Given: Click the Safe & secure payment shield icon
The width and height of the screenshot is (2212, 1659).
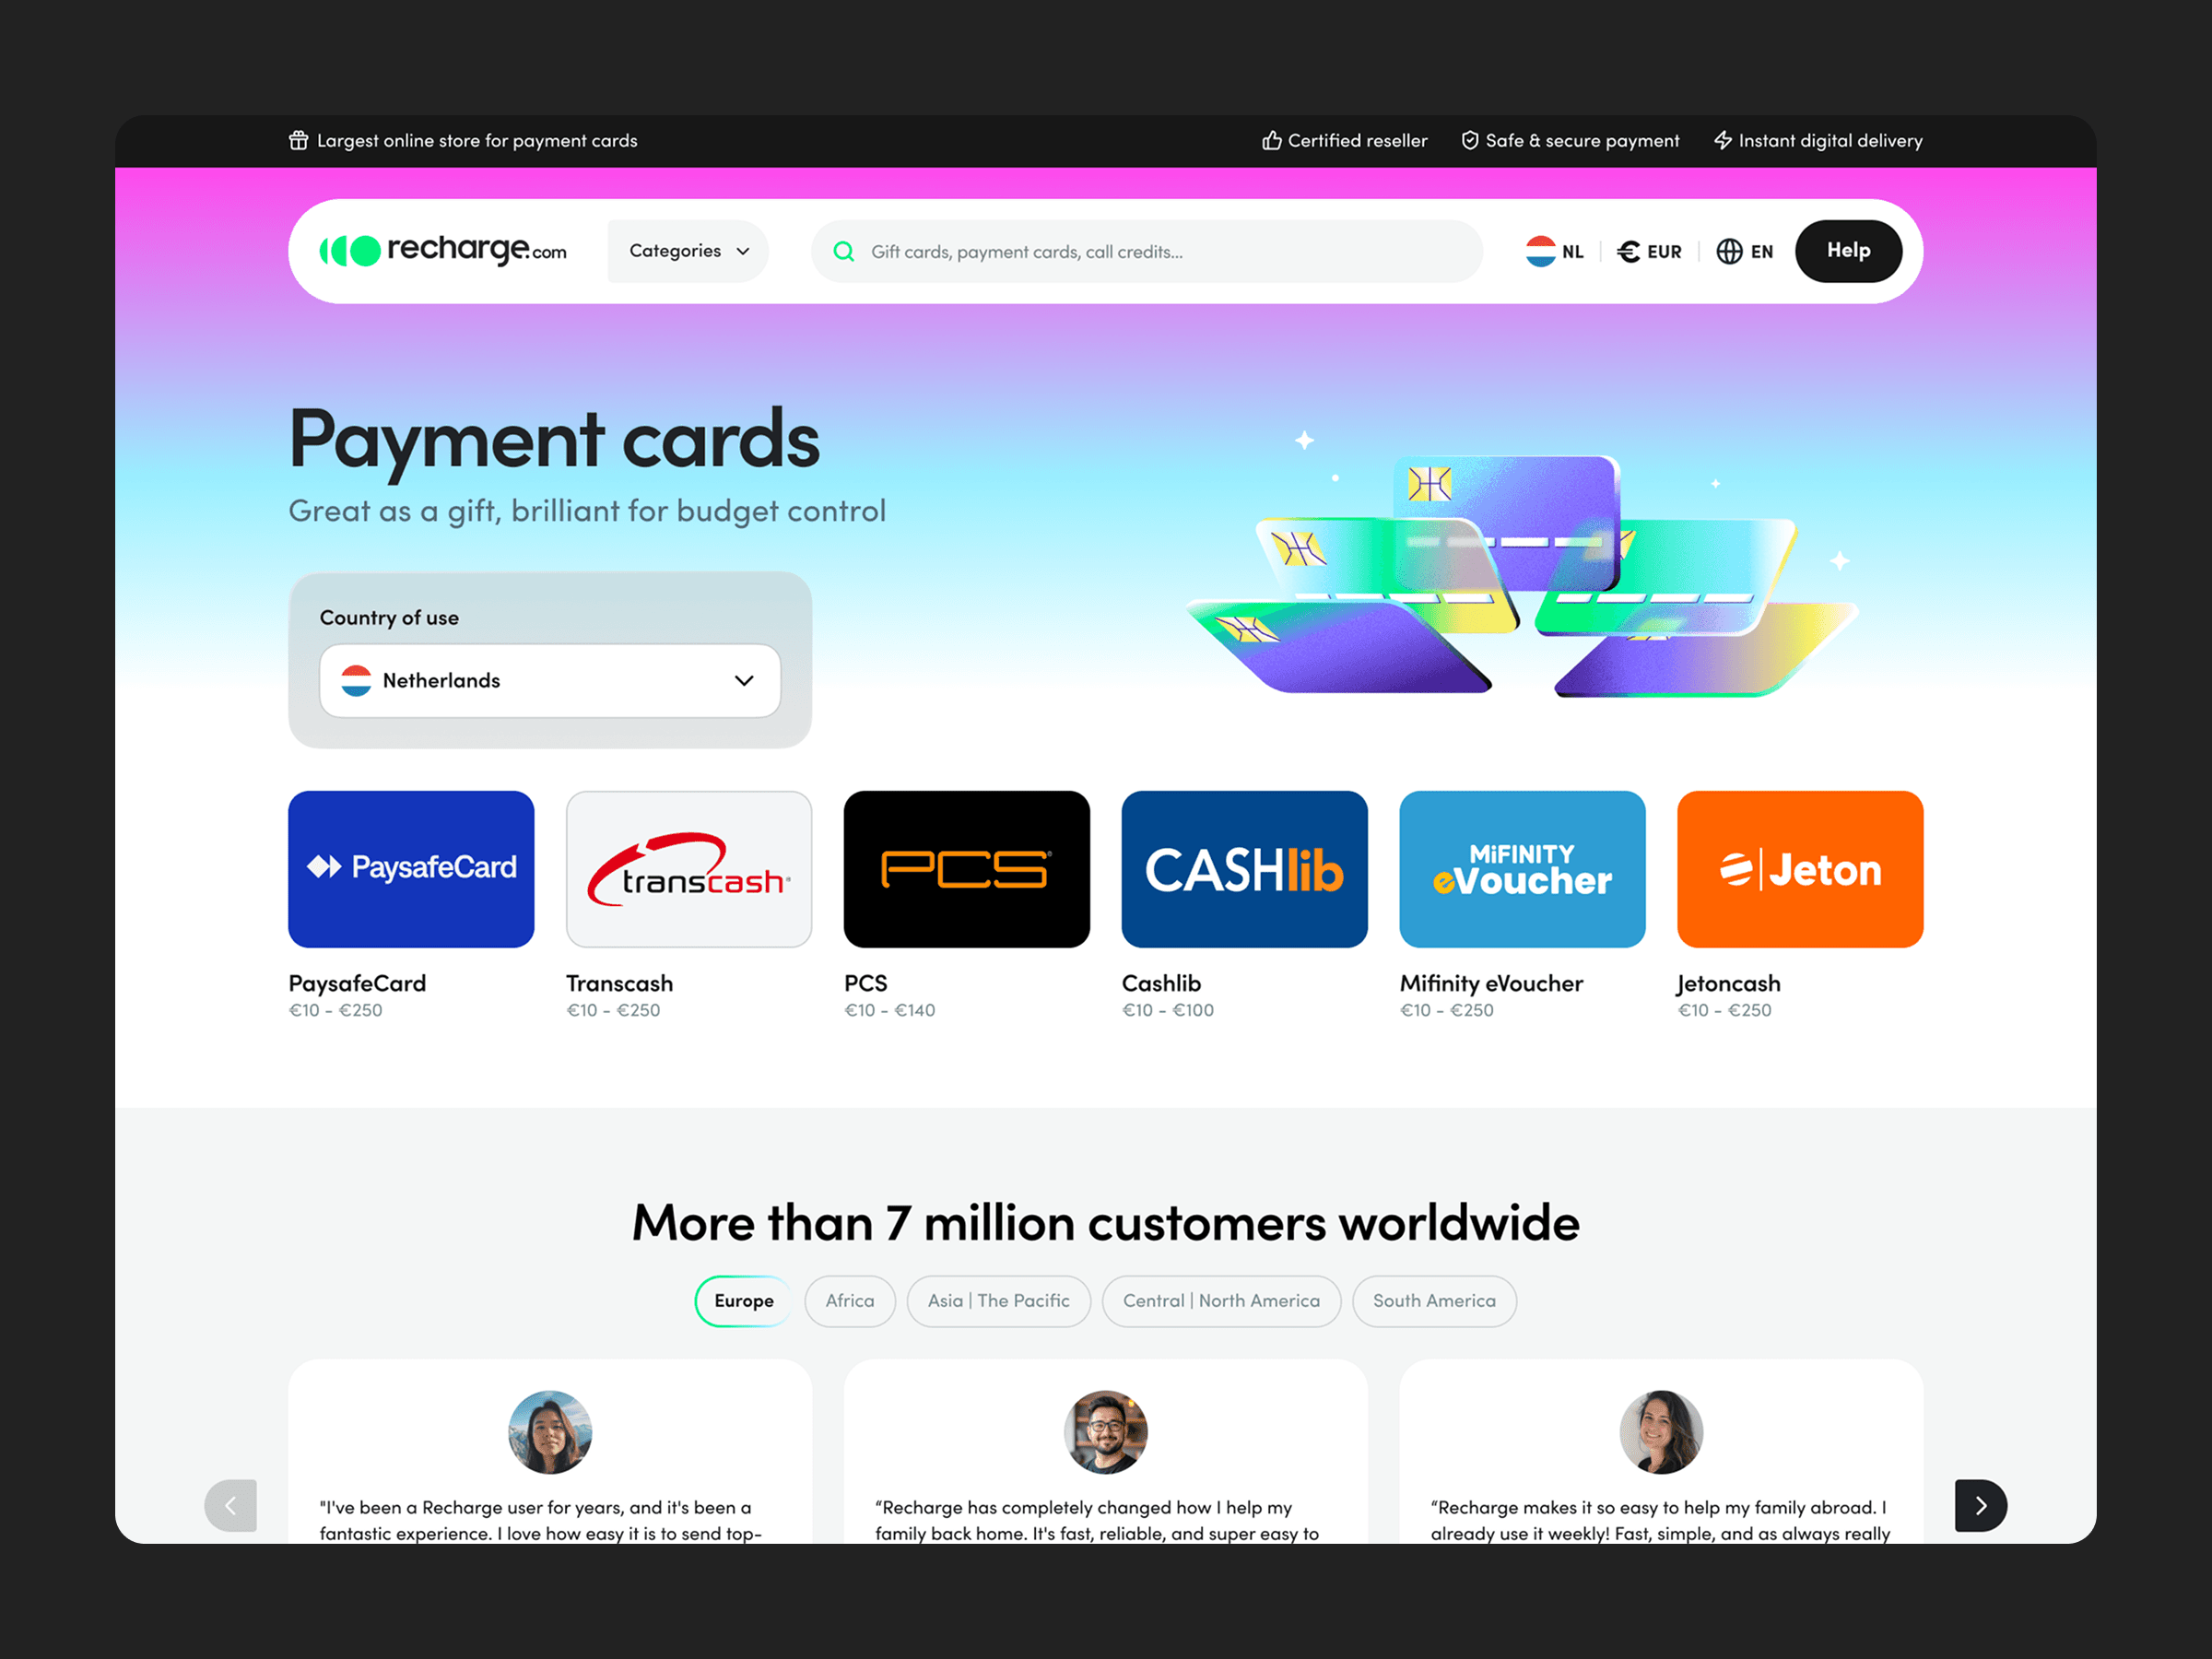Looking at the screenshot, I should [1469, 140].
